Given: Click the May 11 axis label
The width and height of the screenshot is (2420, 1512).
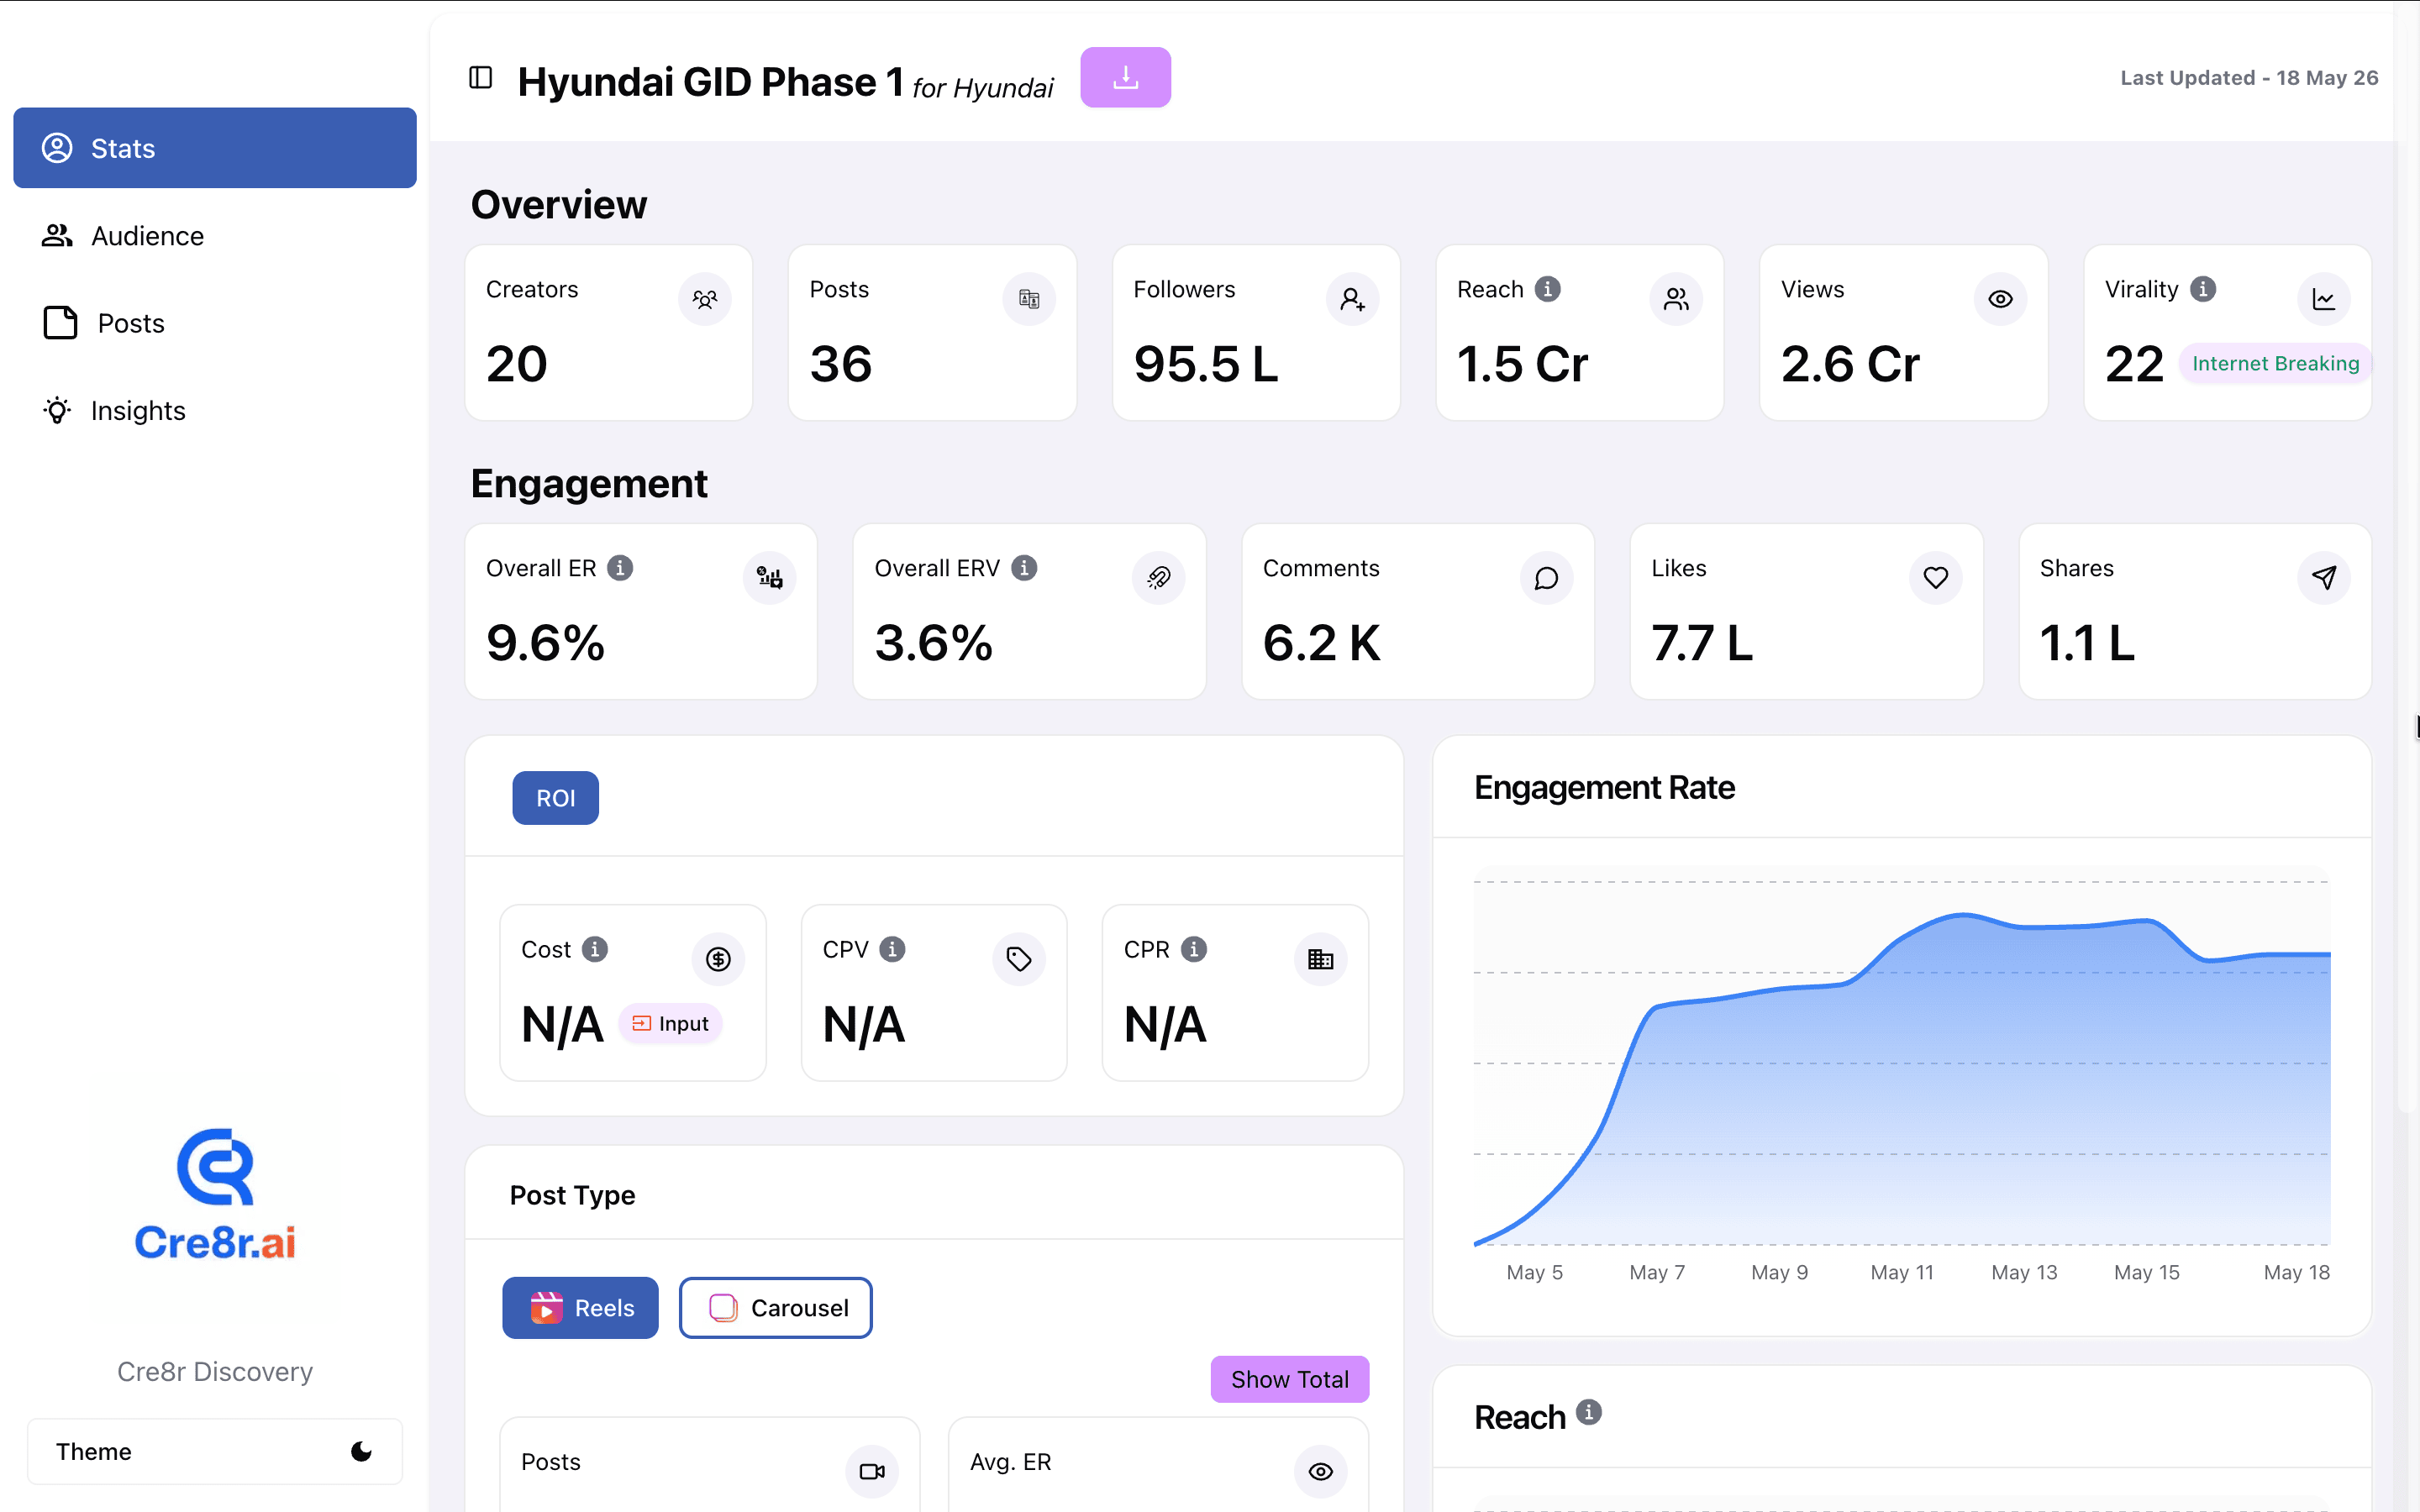Looking at the screenshot, I should pyautogui.click(x=1902, y=1272).
